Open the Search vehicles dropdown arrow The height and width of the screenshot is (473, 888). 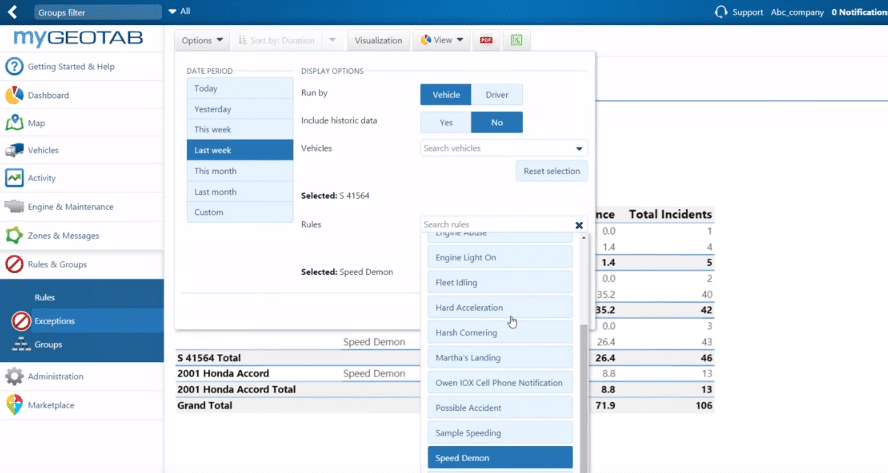tap(579, 148)
